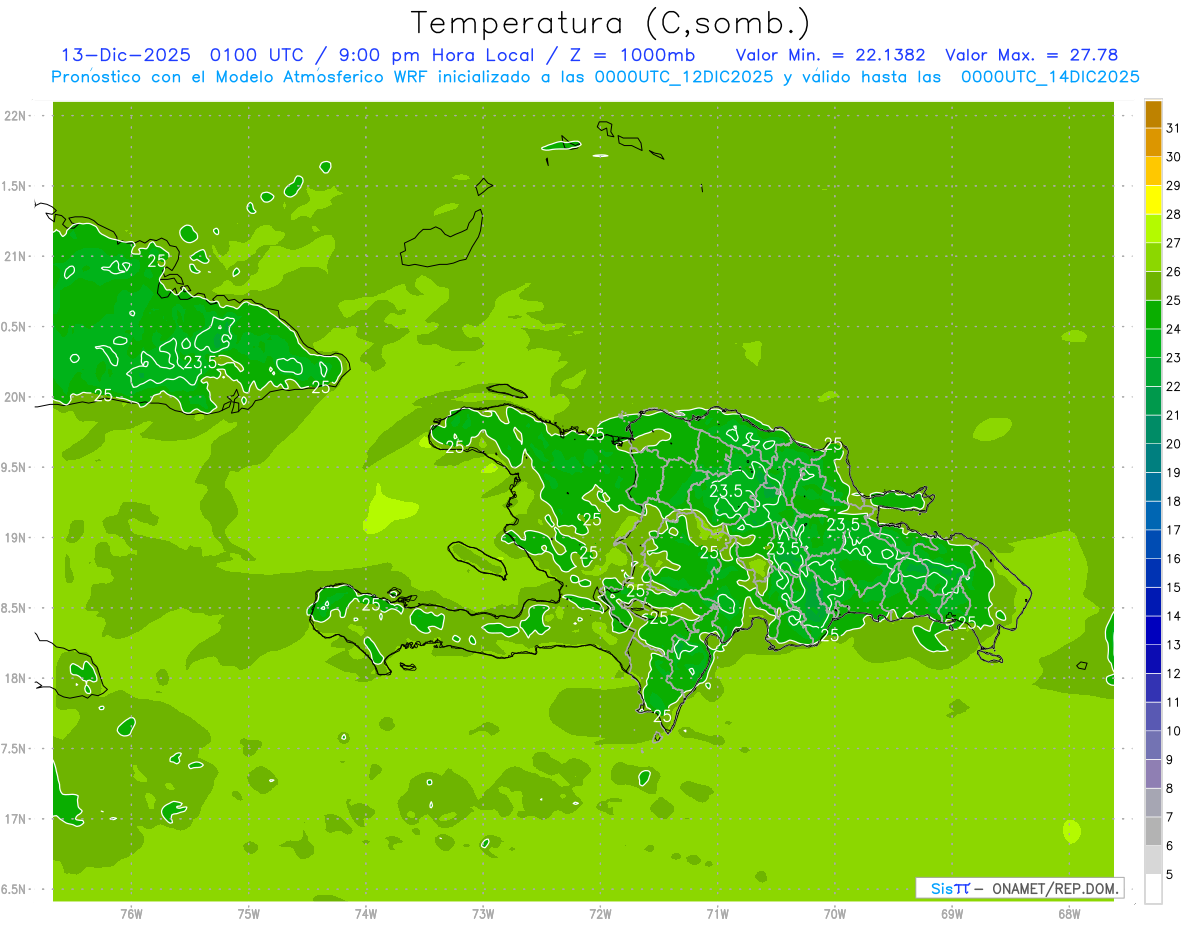This screenshot has height=927, width=1200.
Task: Select the "0000UTC_14DIC2025" valid-until time
Action: [1050, 77]
